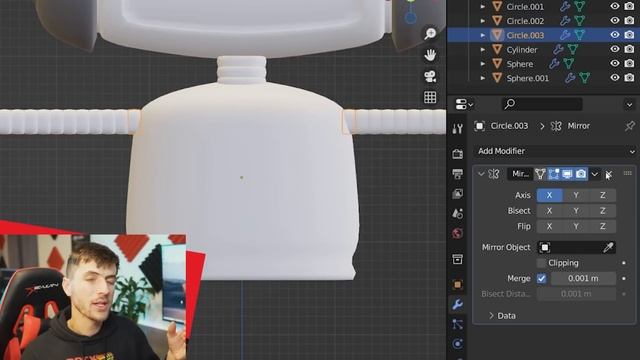Open the Object properties tab icon
This screenshot has height=360, width=640.
pos(458,284)
